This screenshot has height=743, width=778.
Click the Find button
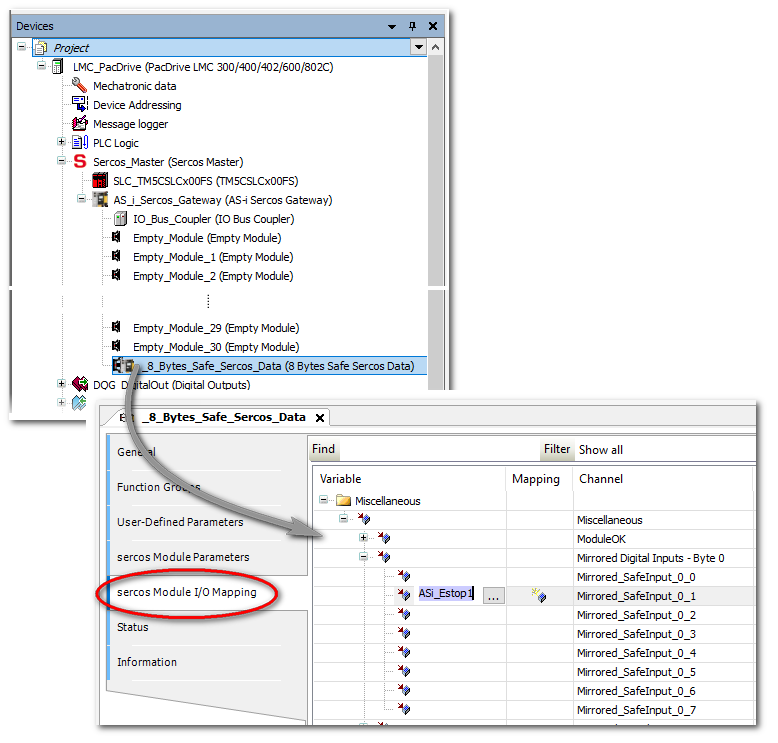coord(323,450)
